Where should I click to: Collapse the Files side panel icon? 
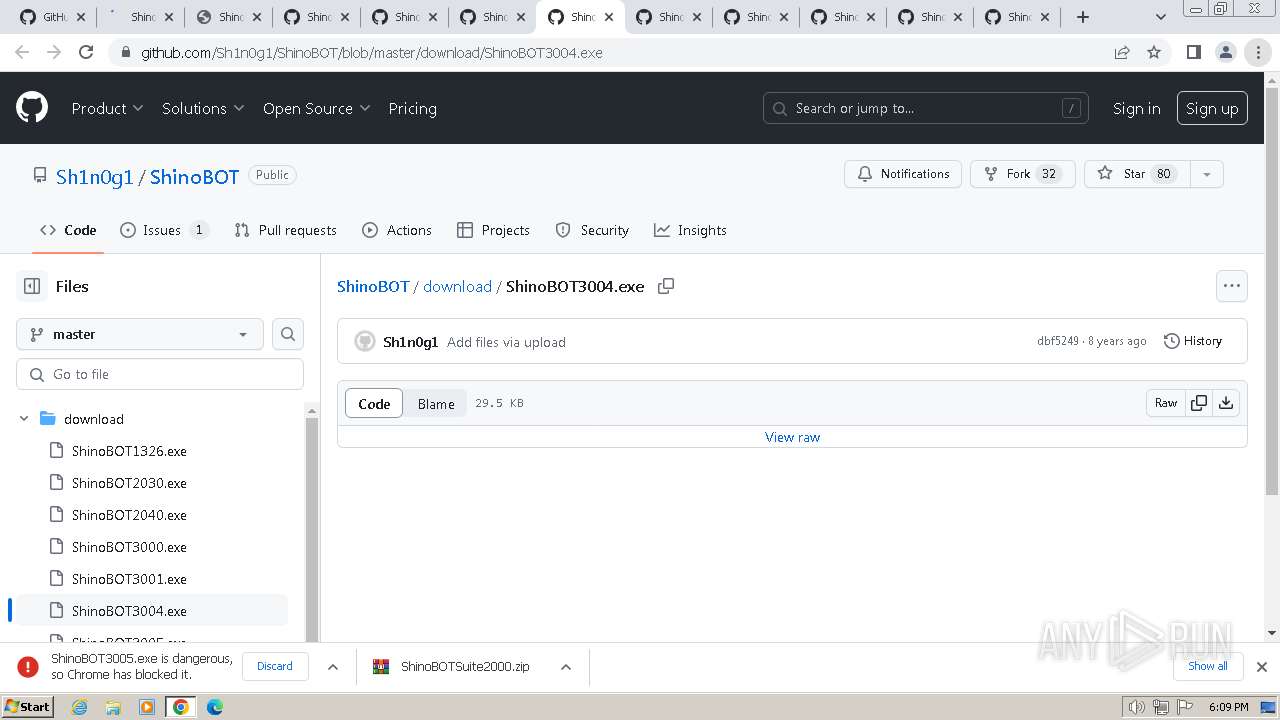(x=32, y=286)
